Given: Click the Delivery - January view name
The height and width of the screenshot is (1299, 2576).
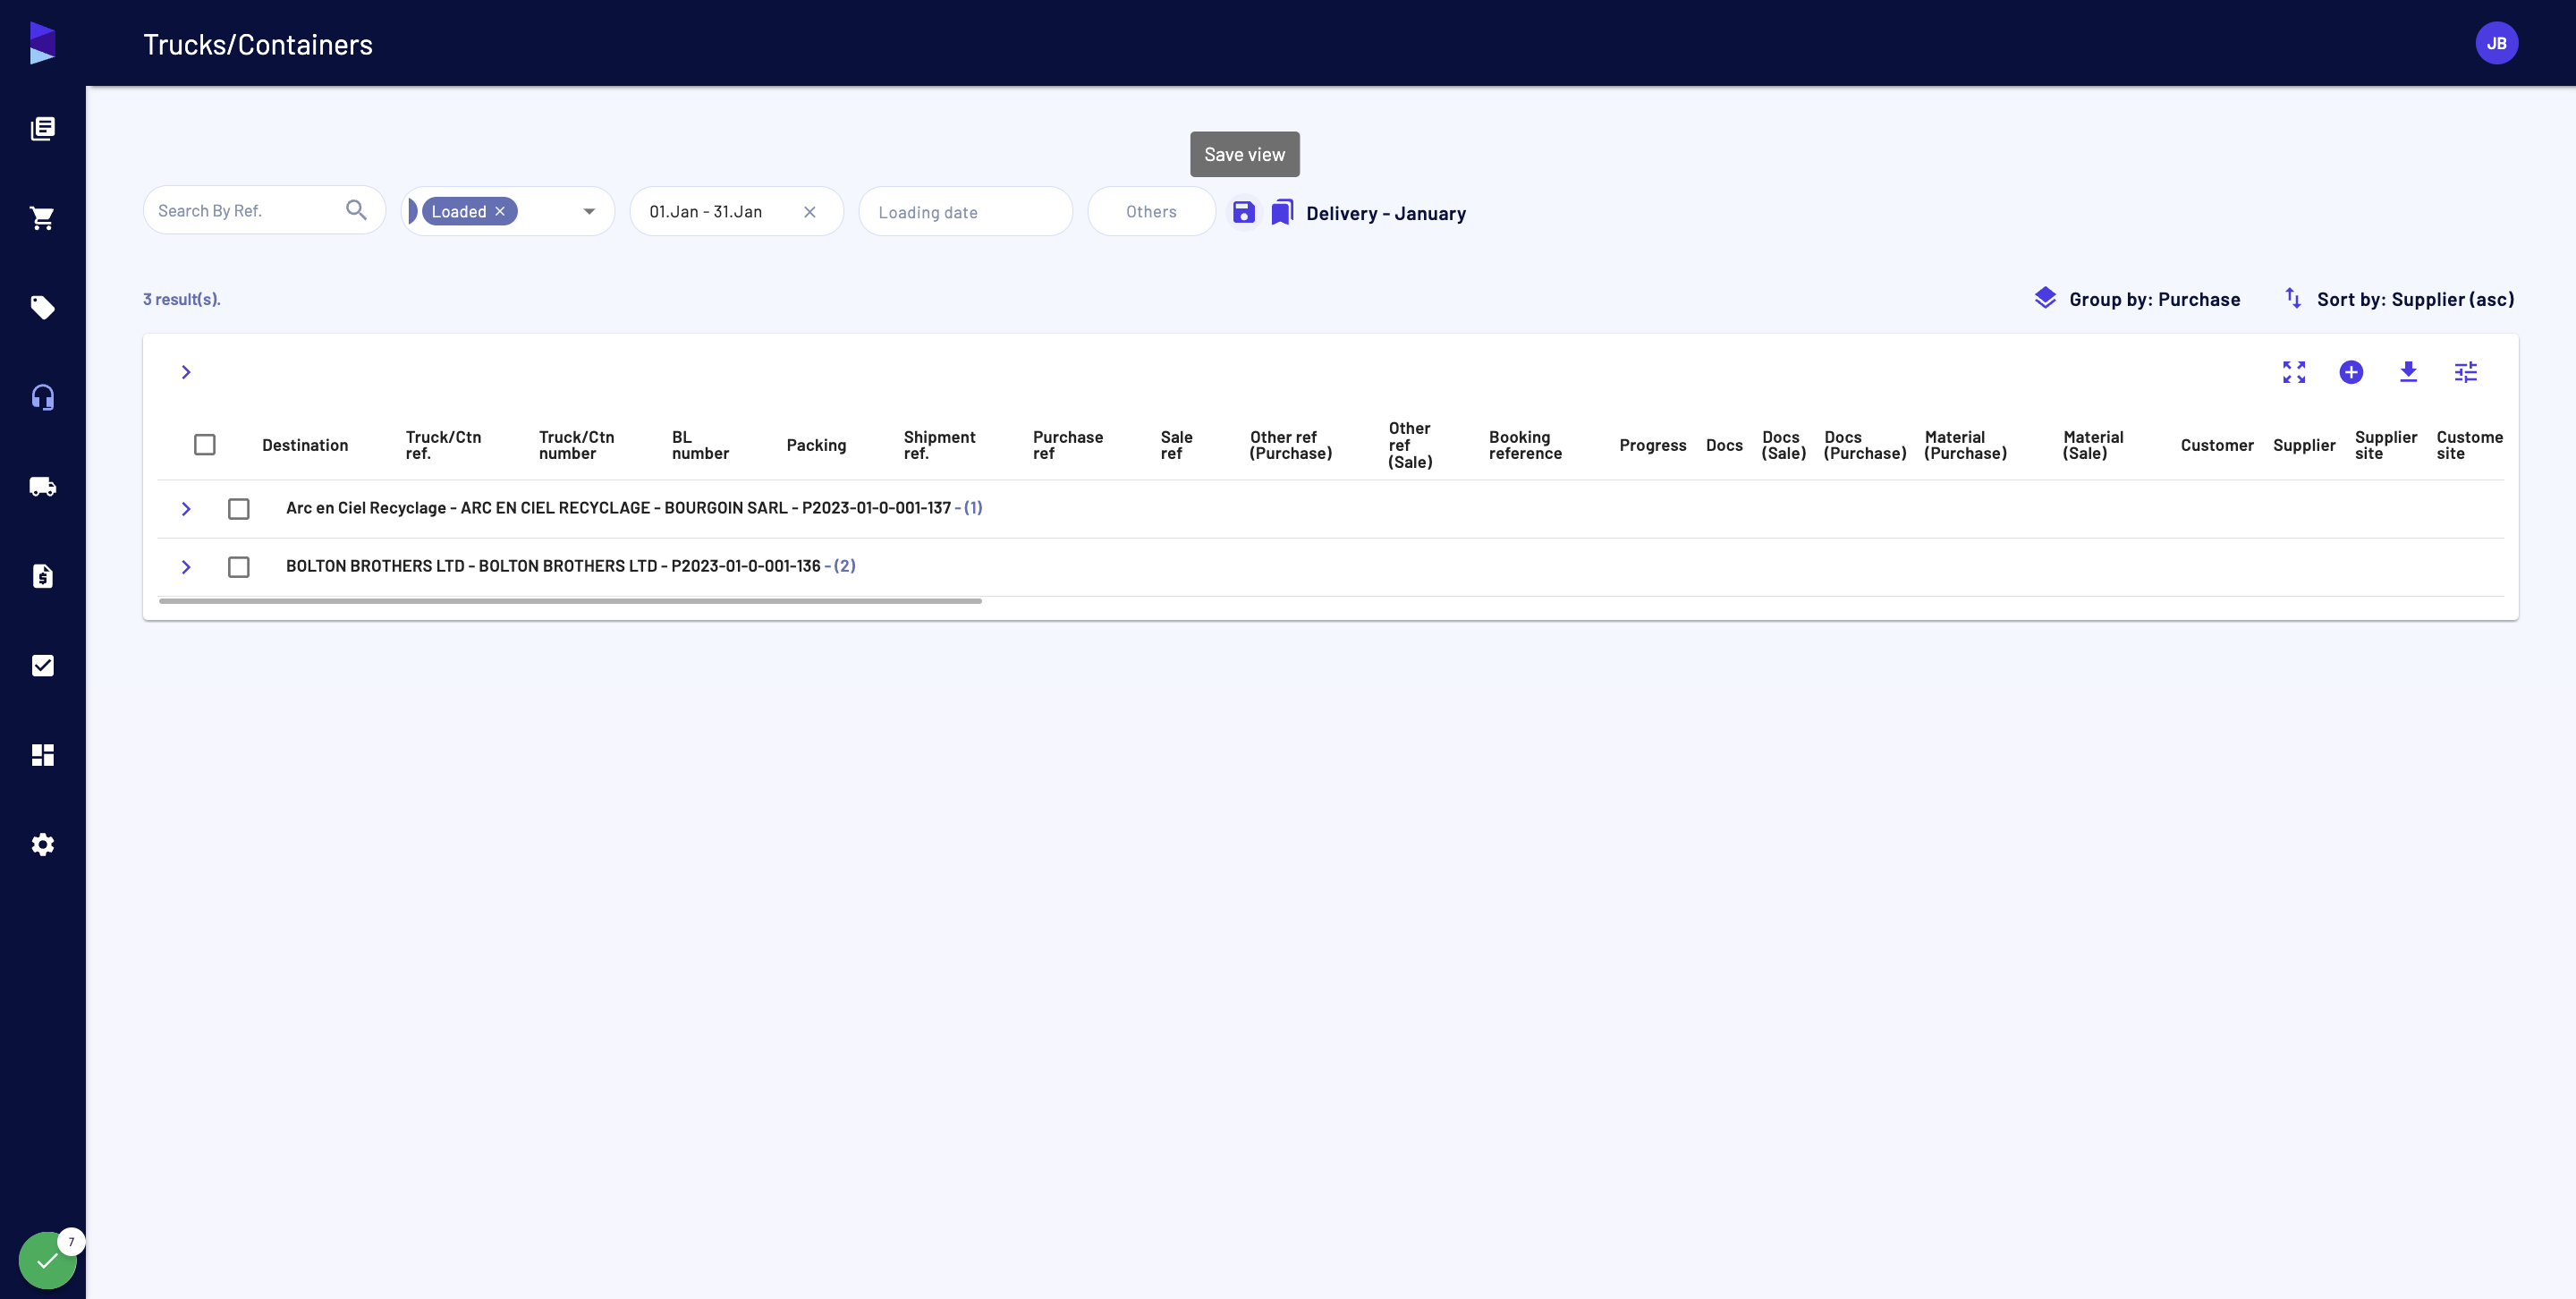Looking at the screenshot, I should (x=1386, y=213).
